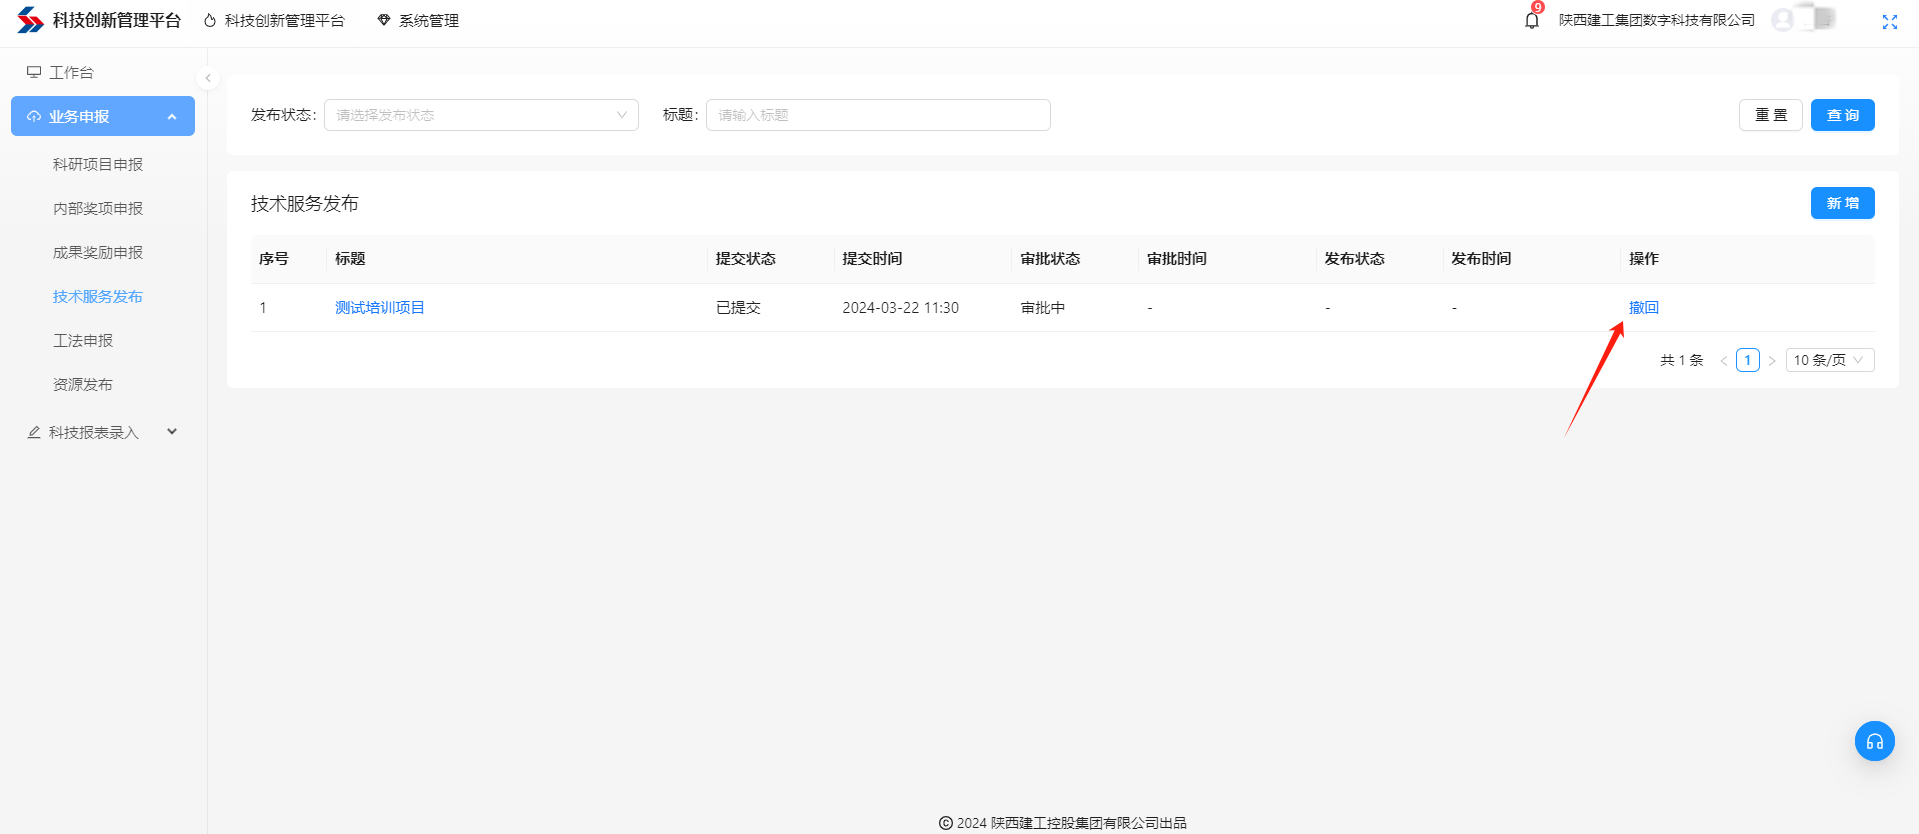Viewport: 1919px width, 834px height.
Task: Open the headset support chat button
Action: (x=1874, y=741)
